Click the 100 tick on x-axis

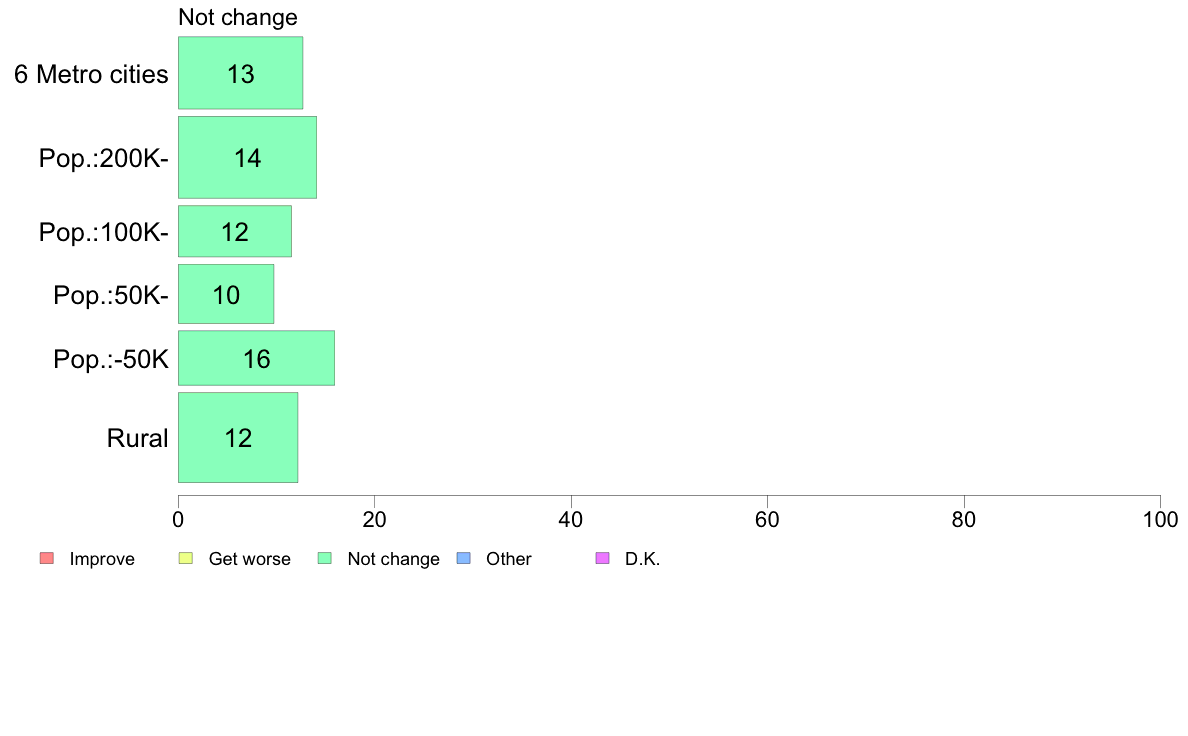pyautogui.click(x=1160, y=520)
